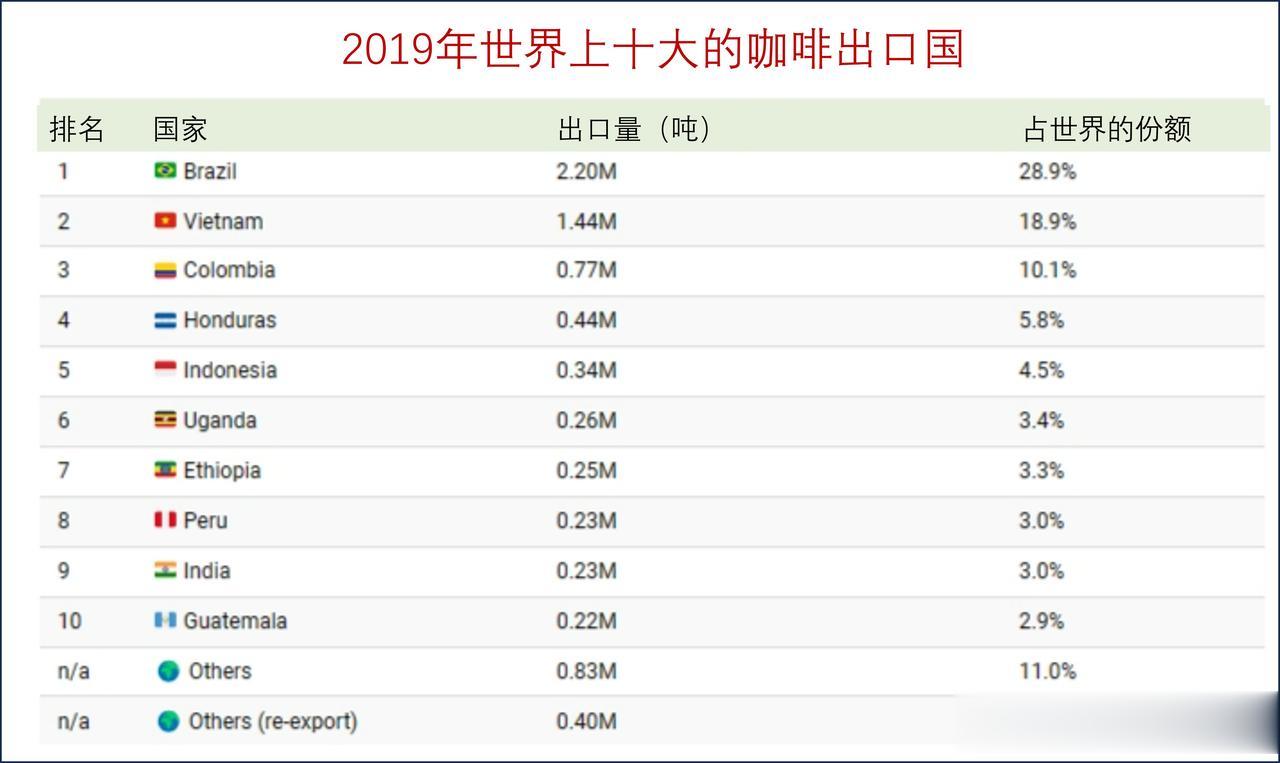Screen dimensions: 1280x763
Task: Select the country name Brazil
Action: [210, 171]
